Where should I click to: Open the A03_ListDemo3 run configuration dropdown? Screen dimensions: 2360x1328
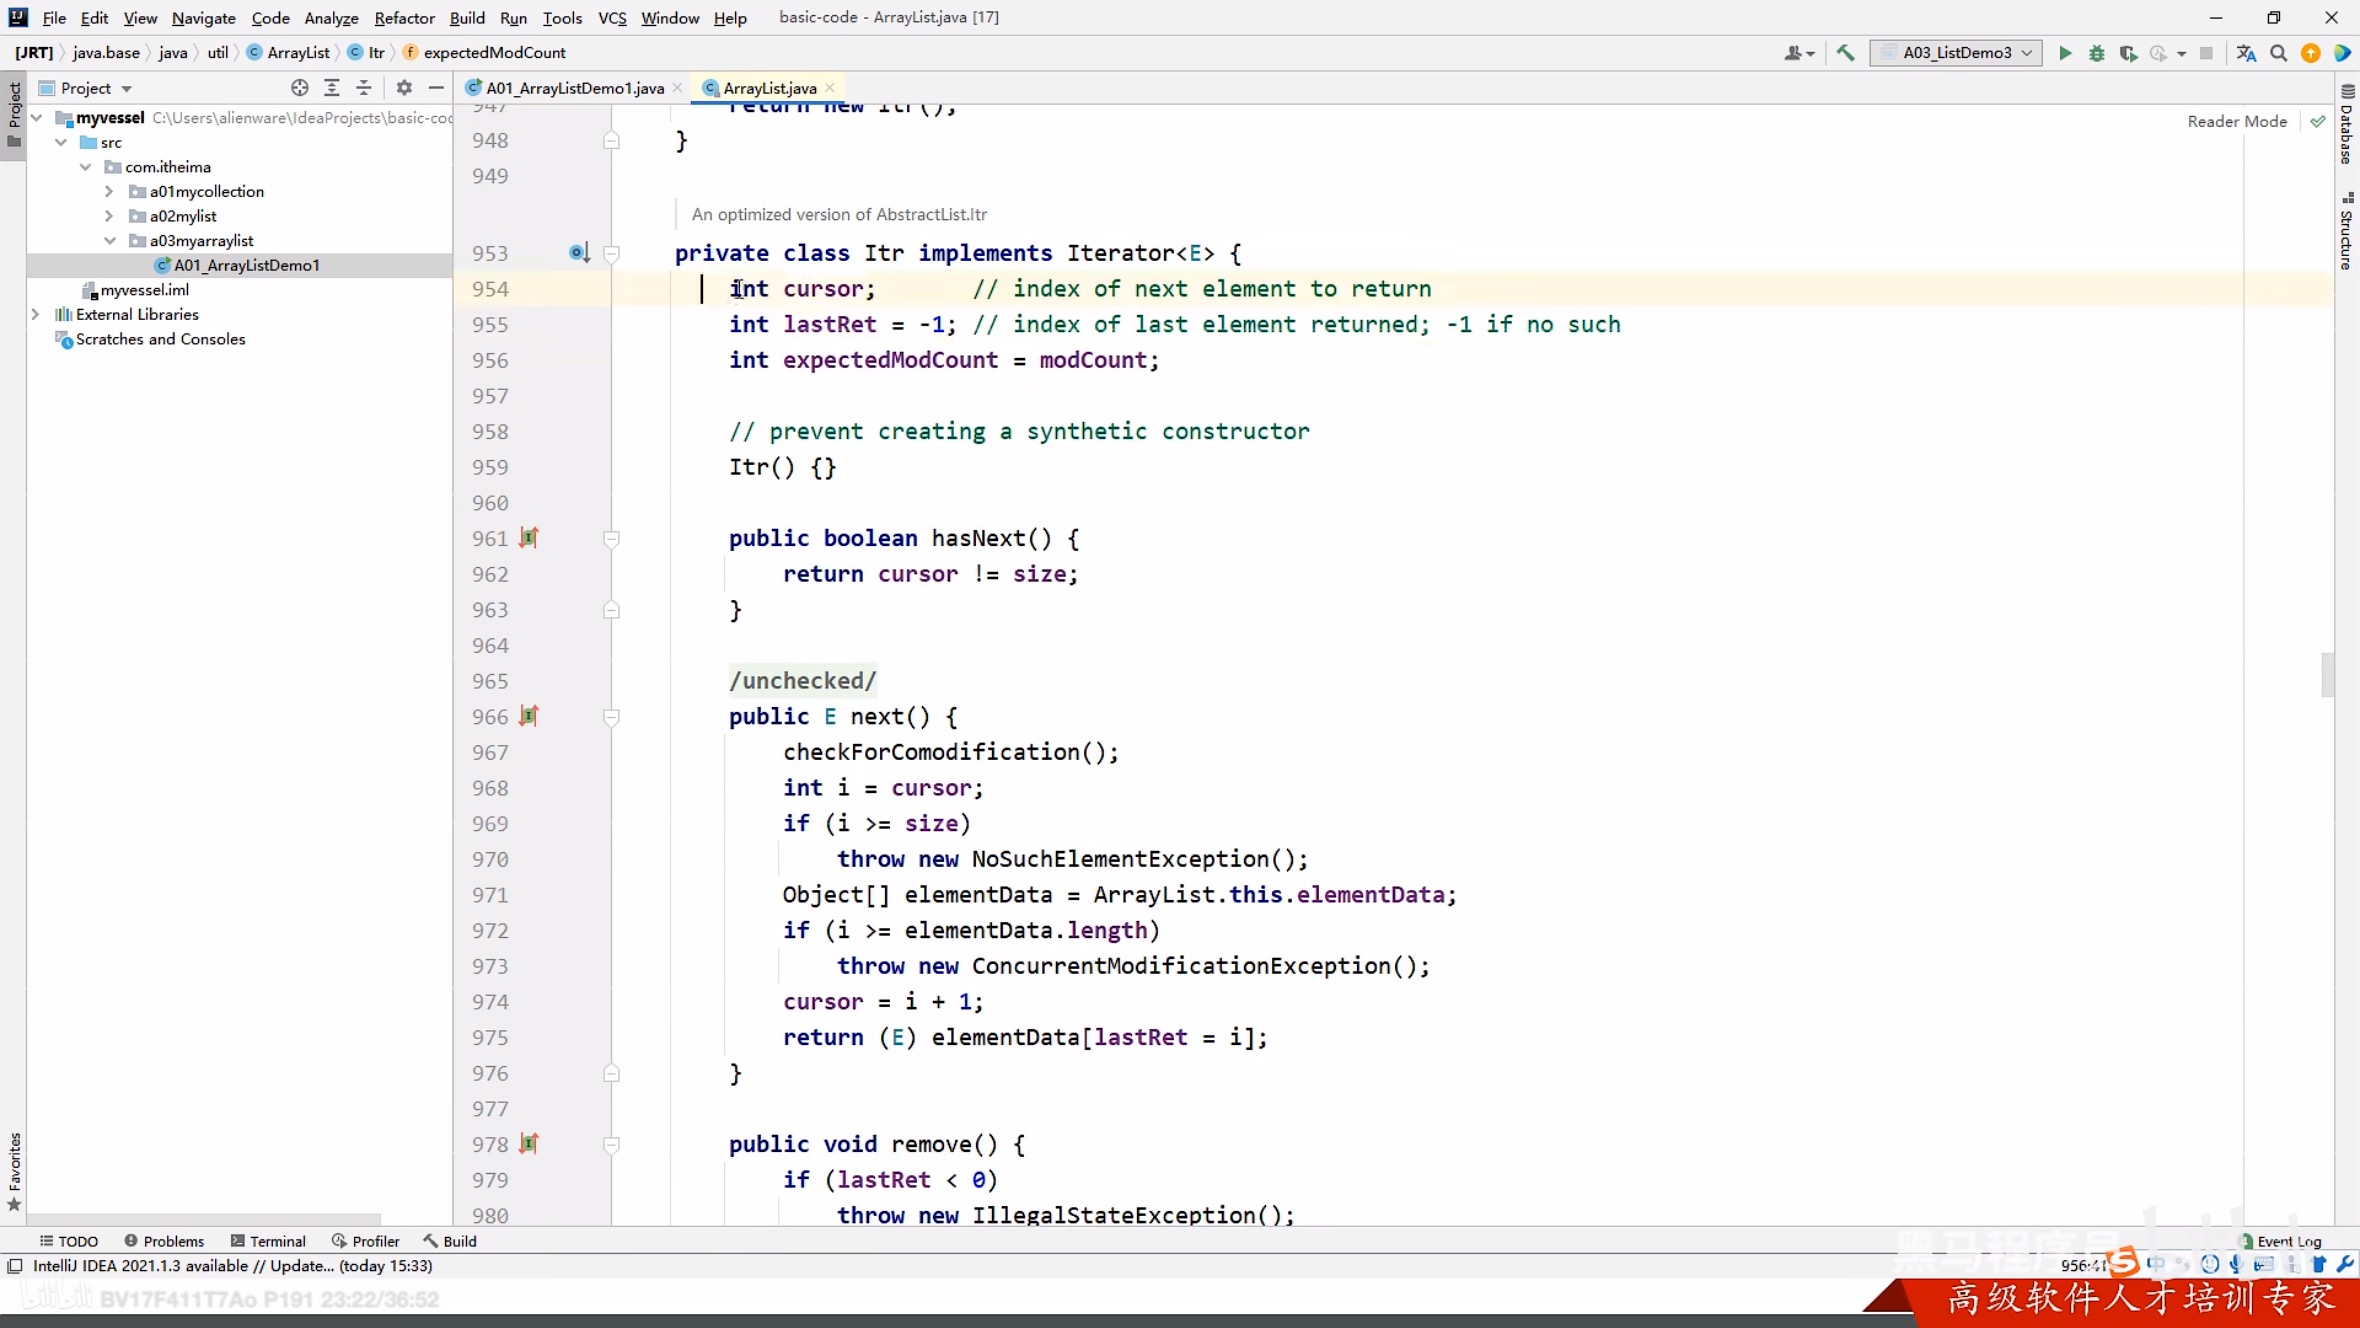[1957, 53]
